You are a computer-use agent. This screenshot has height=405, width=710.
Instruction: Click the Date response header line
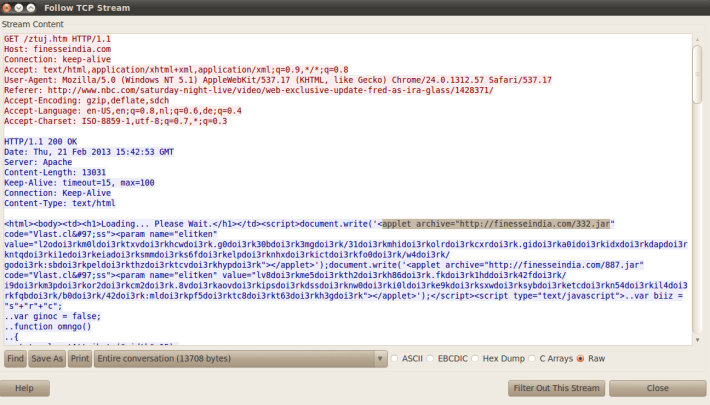coord(89,152)
